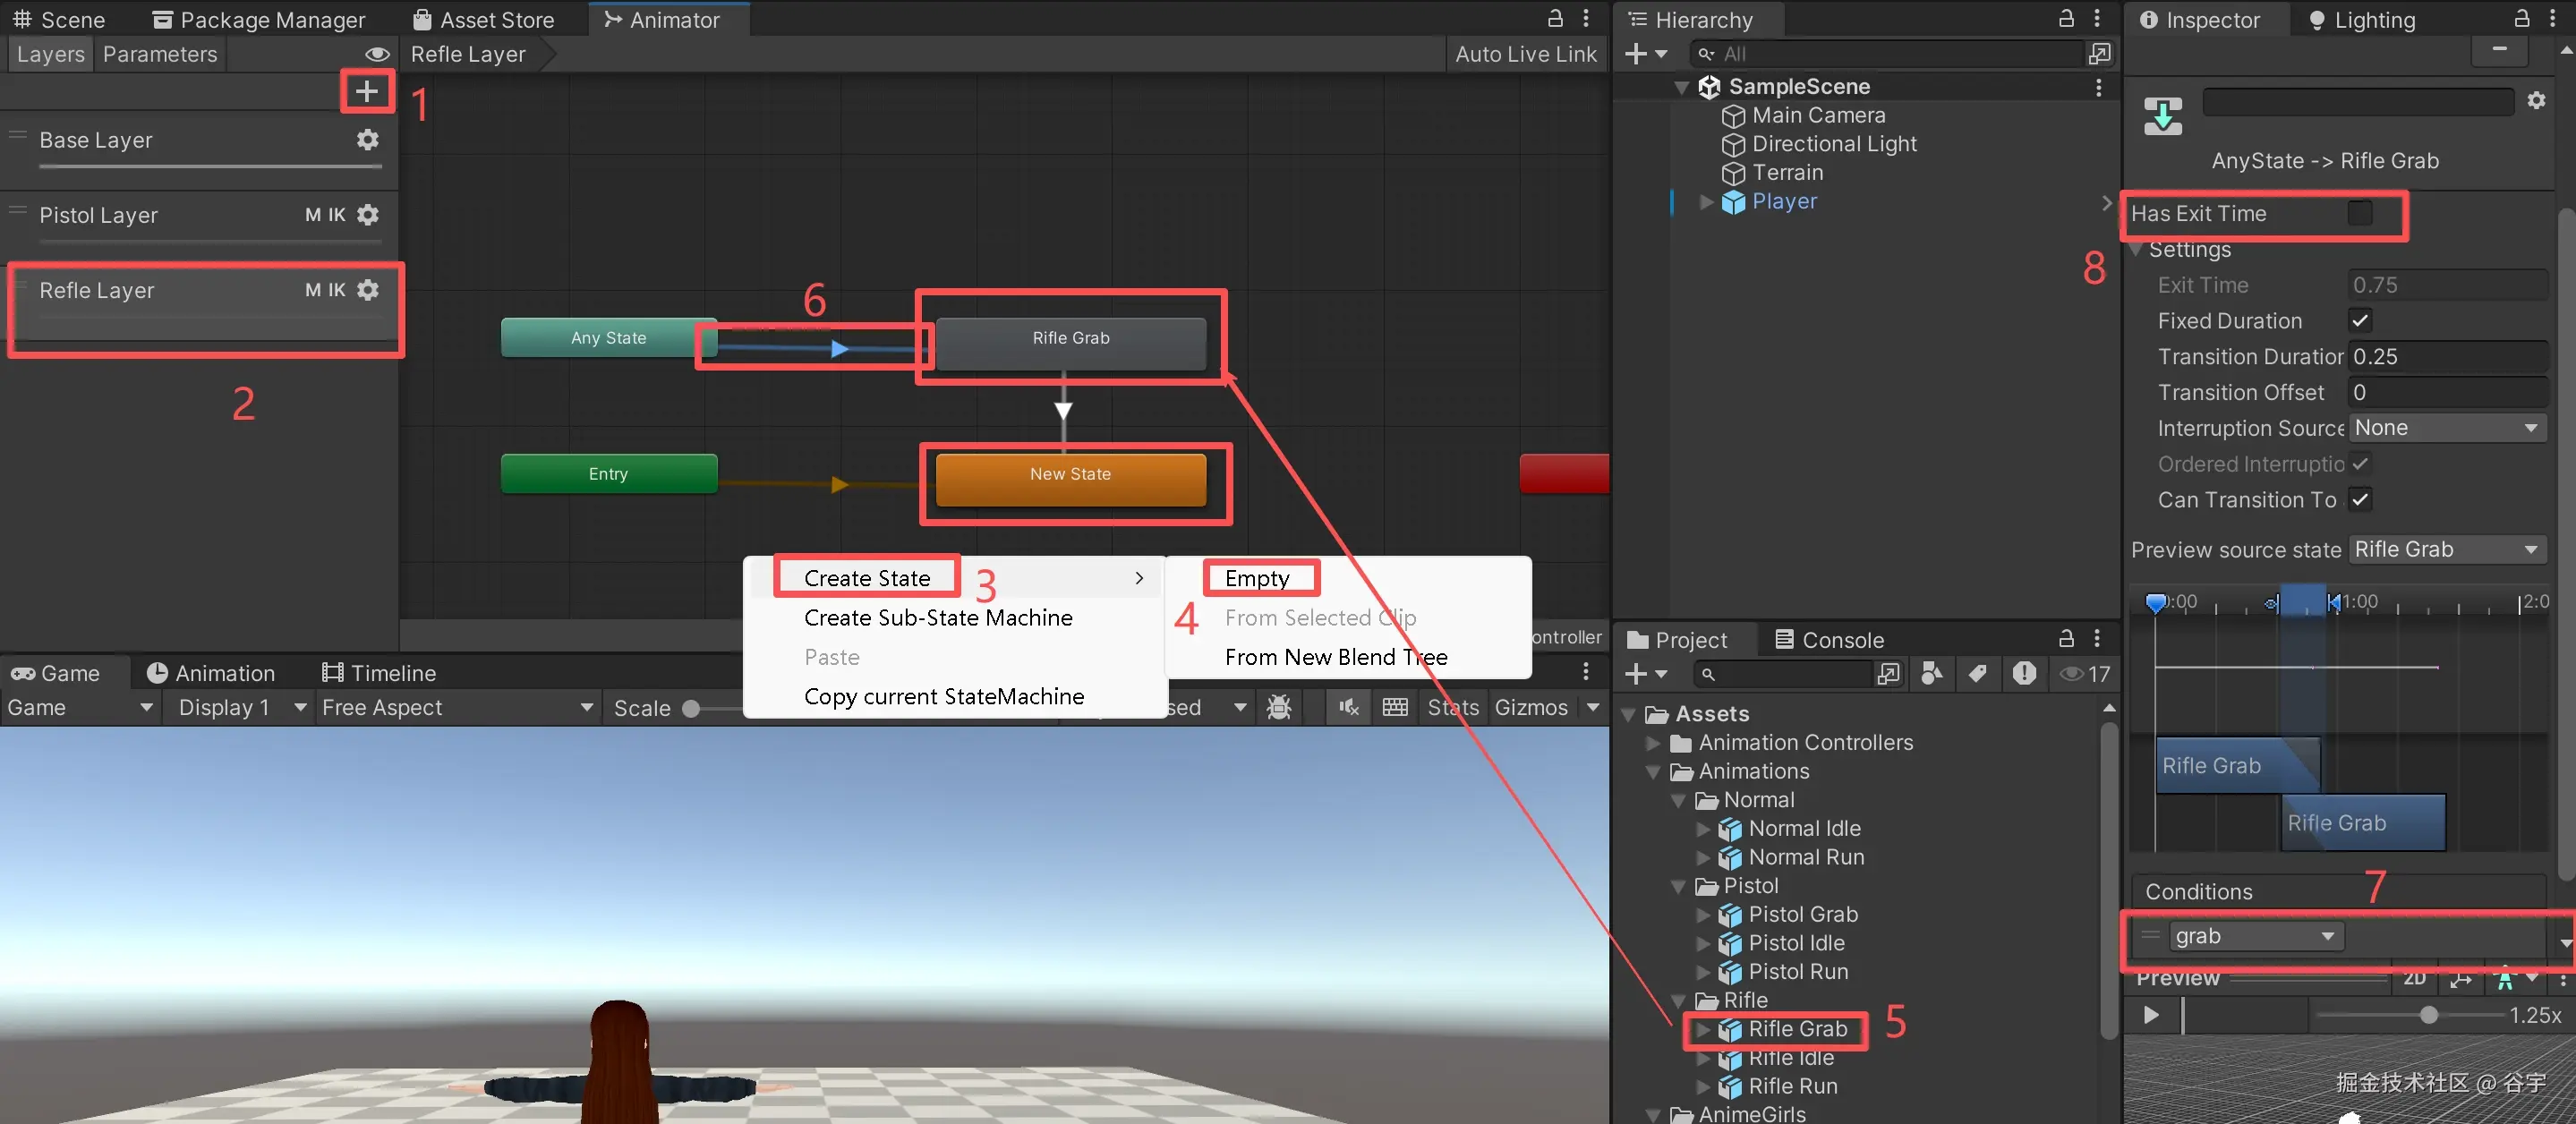
Task: Select the Rifle Grab state node
Action: click(1070, 339)
